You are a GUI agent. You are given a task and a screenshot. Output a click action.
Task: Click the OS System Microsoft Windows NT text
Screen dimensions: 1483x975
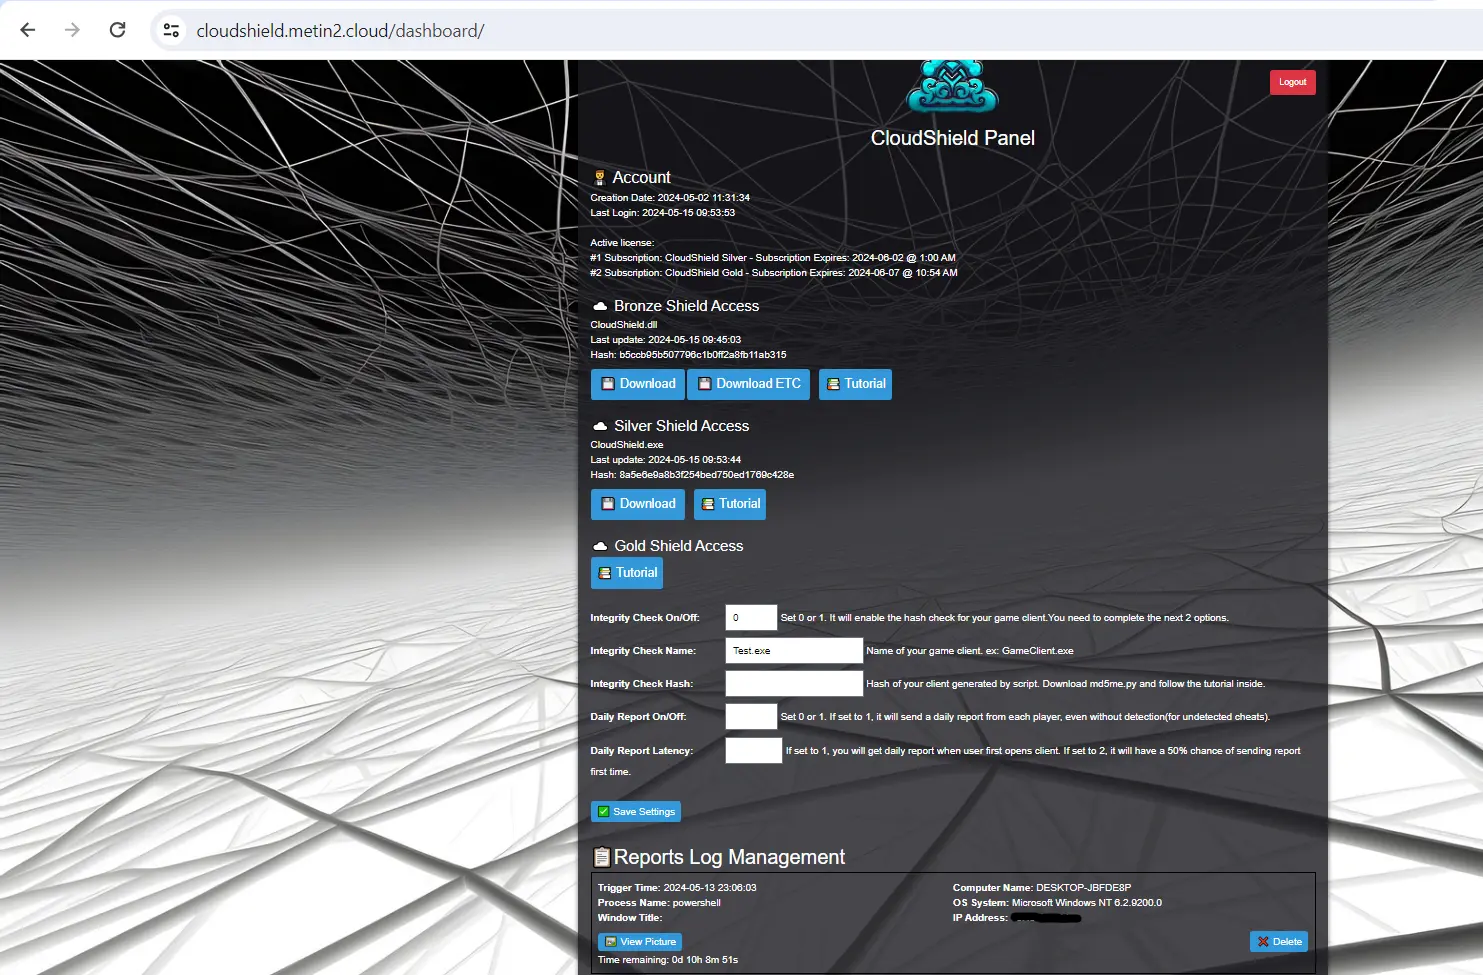1057,903
